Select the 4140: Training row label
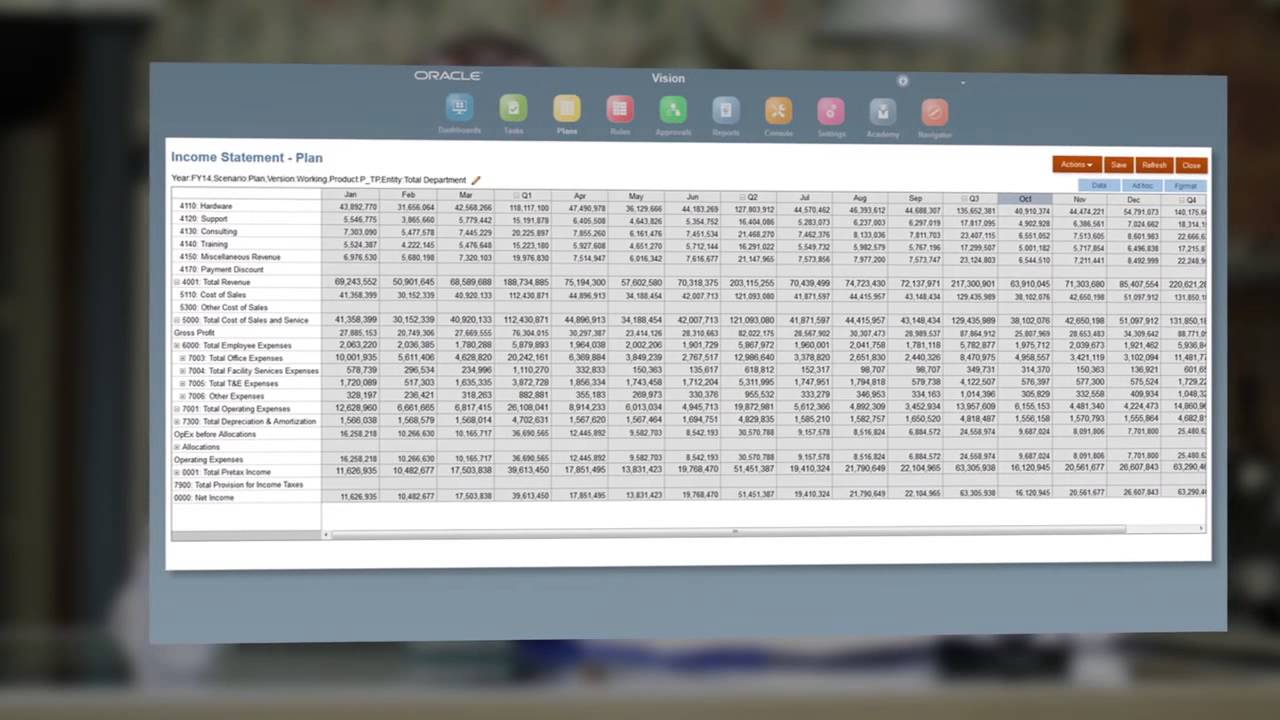1280x720 pixels. [204, 244]
